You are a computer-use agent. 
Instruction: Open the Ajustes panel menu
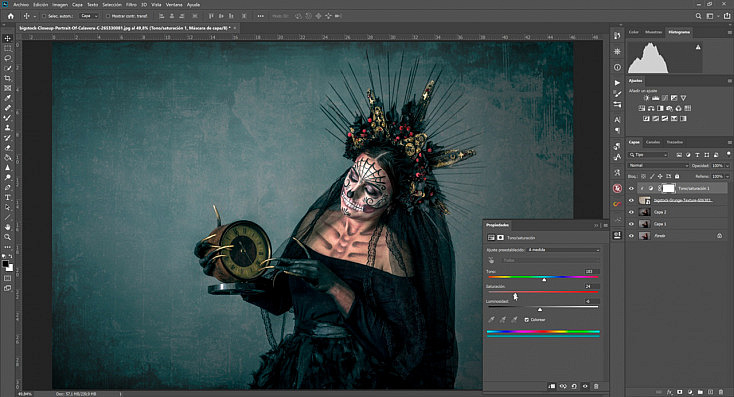[x=729, y=81]
